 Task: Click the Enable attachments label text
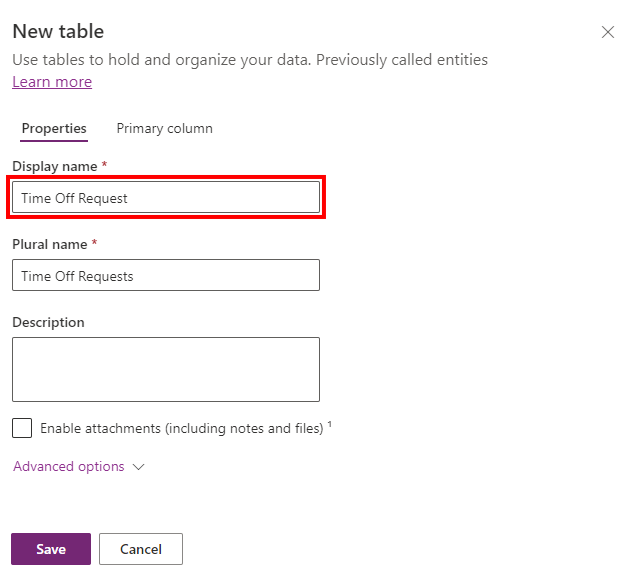click(x=181, y=429)
